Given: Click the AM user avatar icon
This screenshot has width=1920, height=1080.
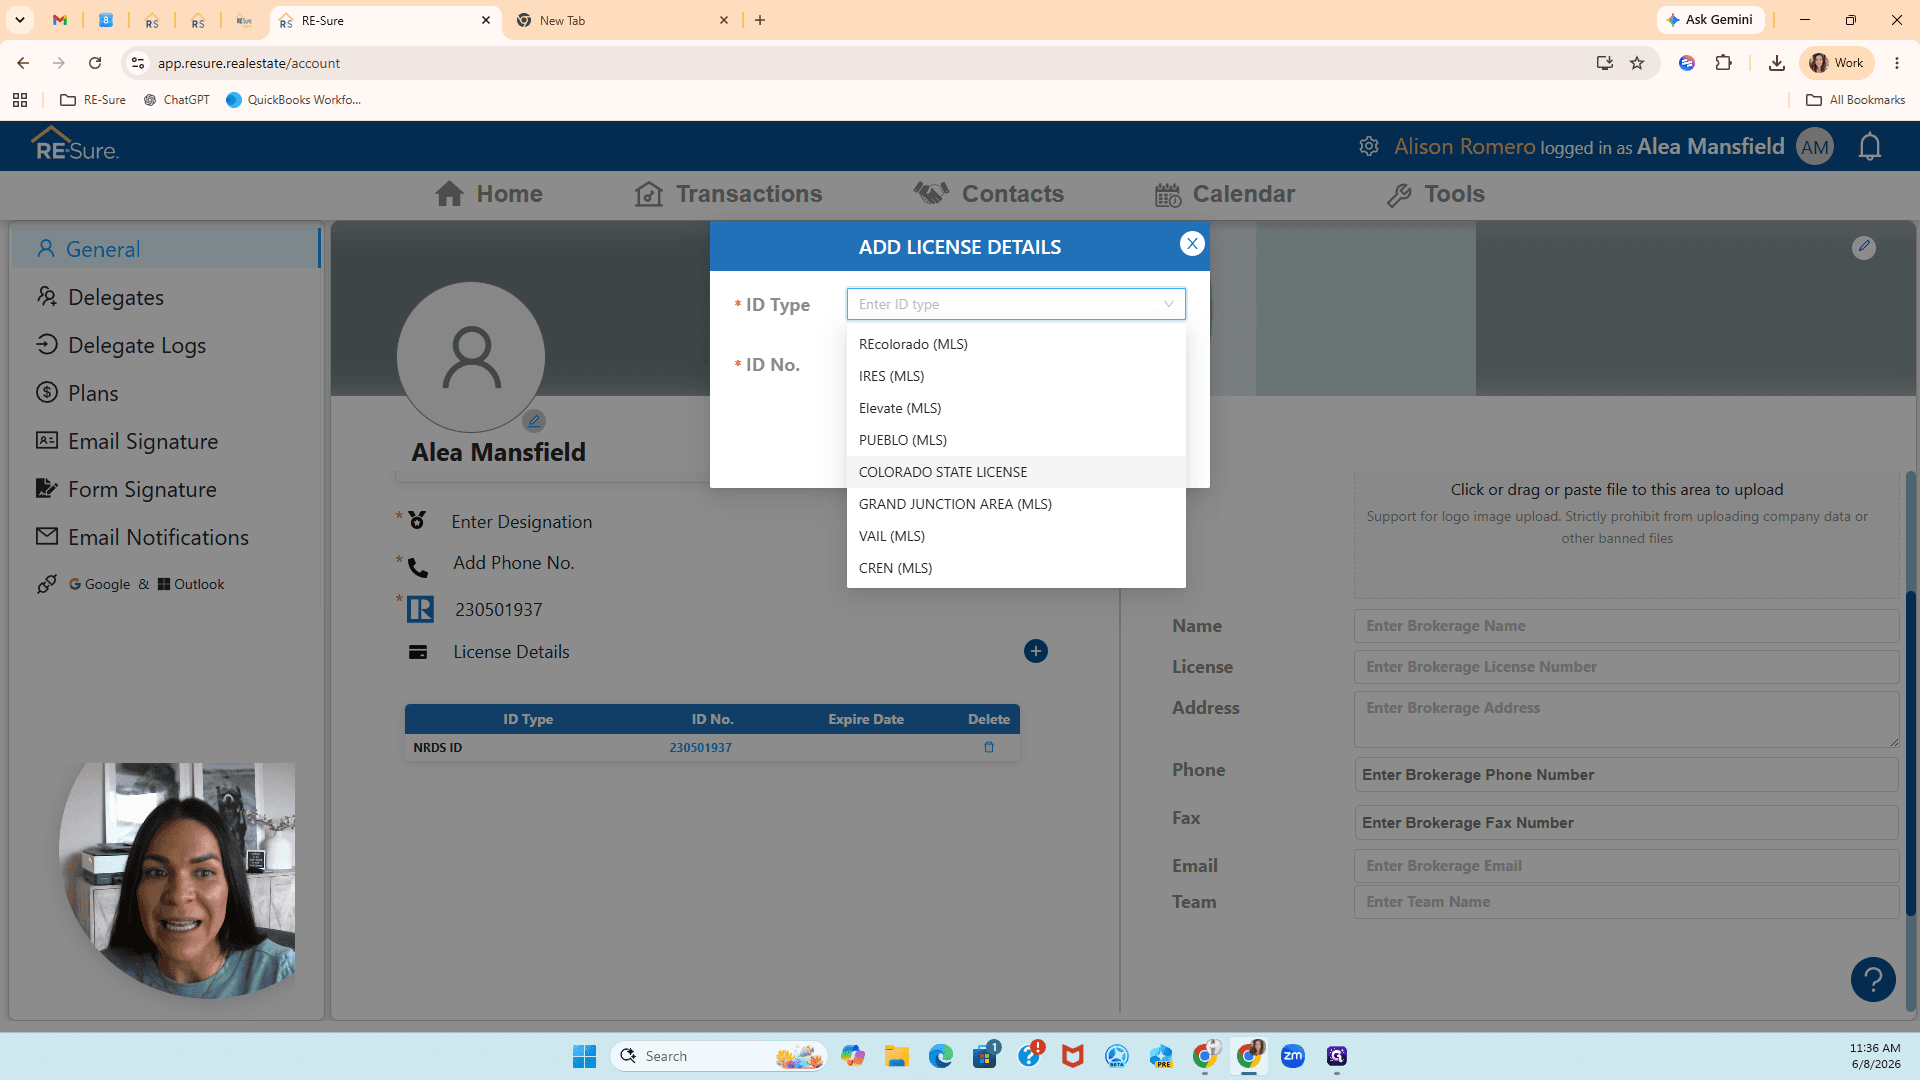Looking at the screenshot, I should (x=1814, y=147).
